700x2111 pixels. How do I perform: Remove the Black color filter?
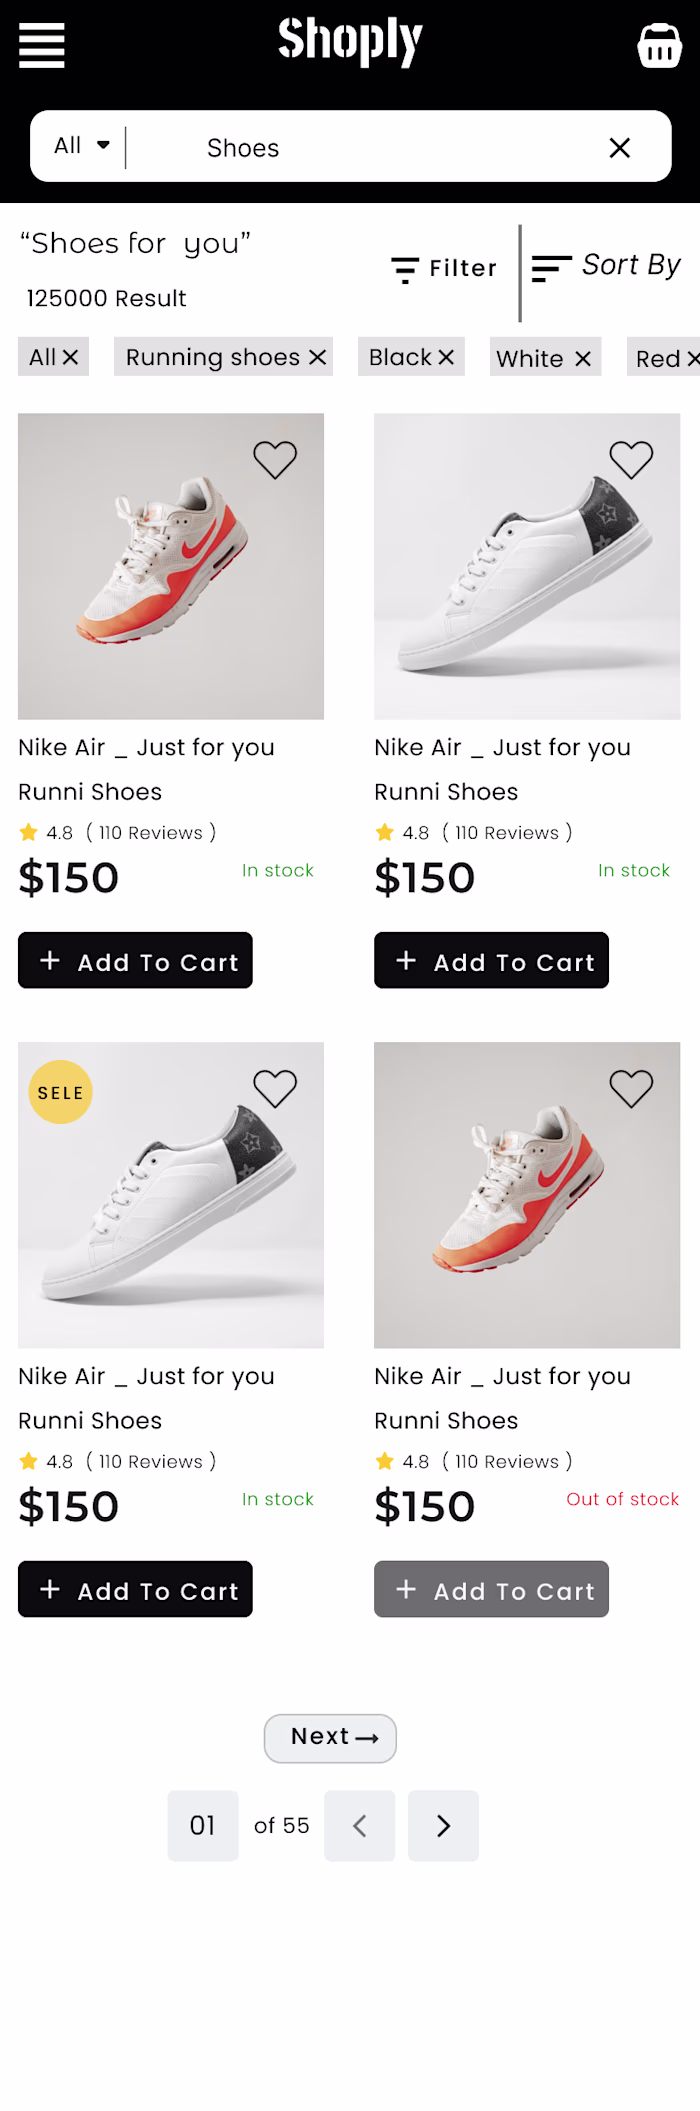click(x=447, y=357)
